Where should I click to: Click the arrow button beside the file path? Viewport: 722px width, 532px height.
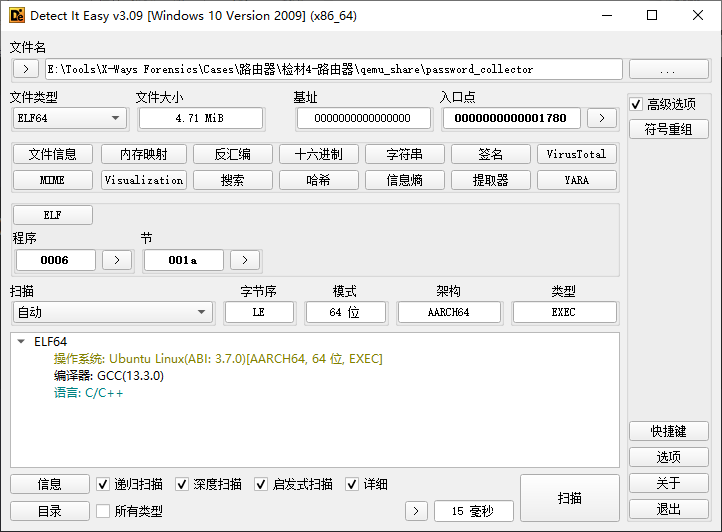(x=25, y=70)
